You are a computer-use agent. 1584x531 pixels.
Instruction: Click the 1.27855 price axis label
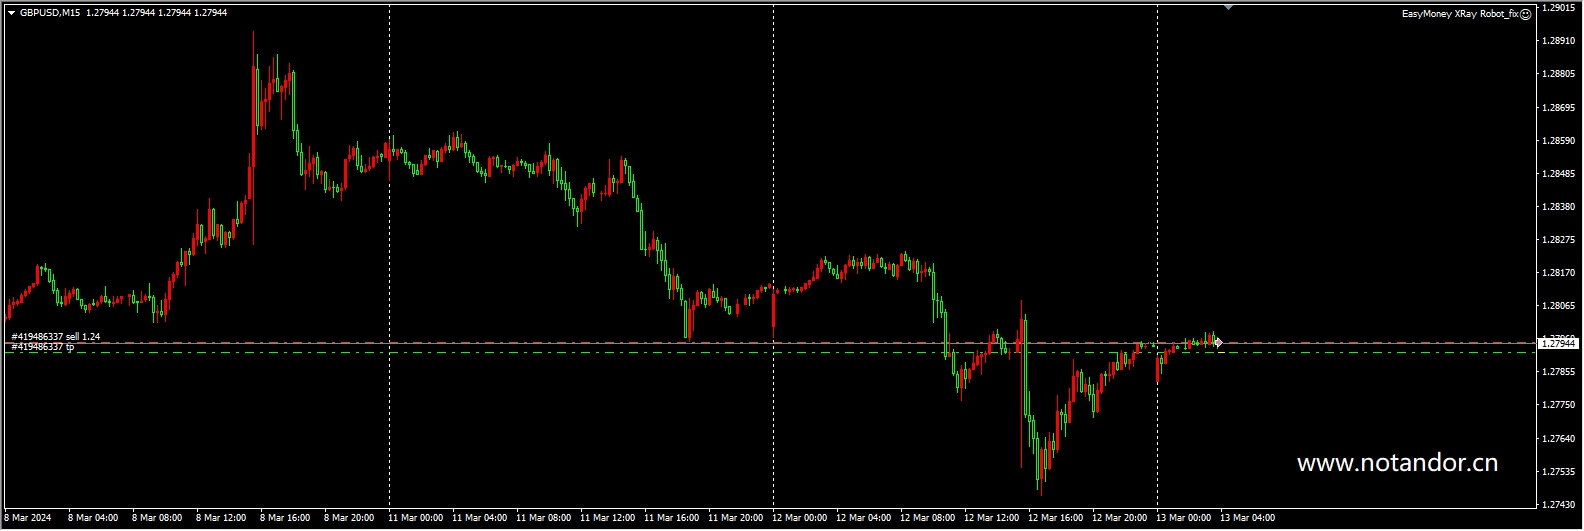[x=1560, y=372]
